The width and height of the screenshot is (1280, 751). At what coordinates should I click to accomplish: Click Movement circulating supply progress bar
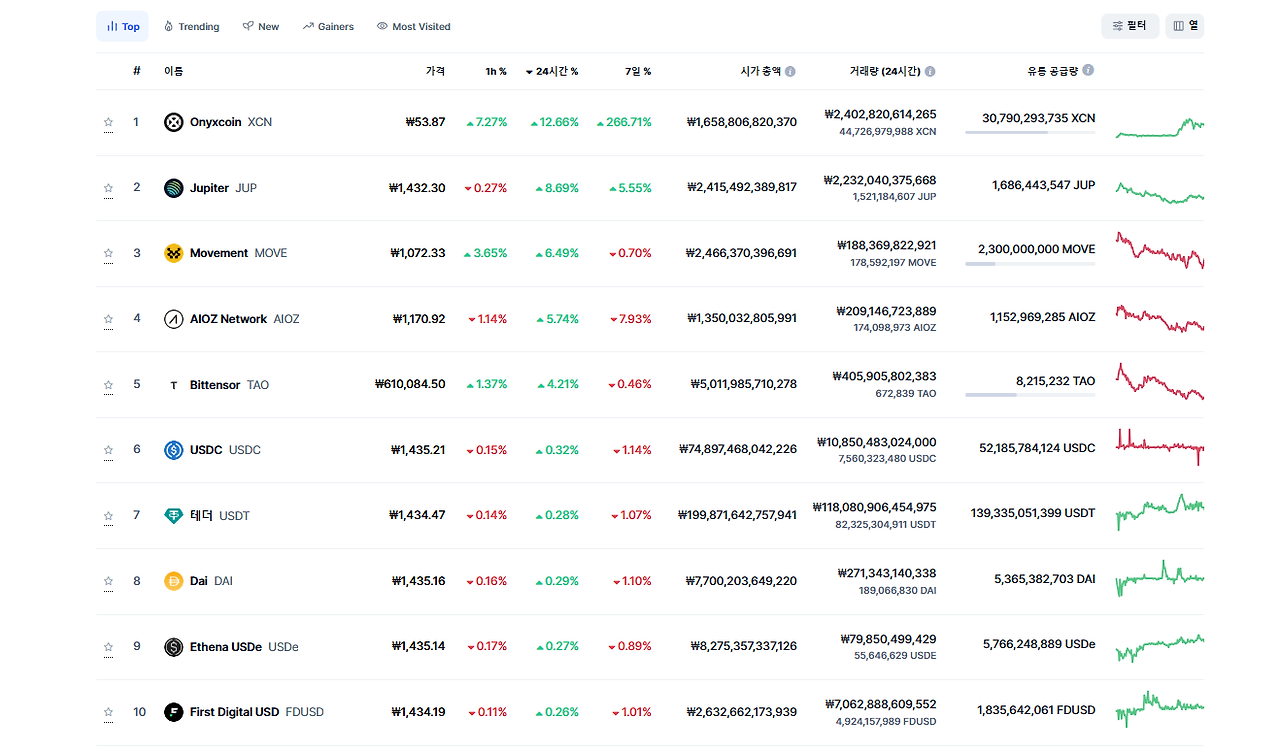pos(1030,264)
